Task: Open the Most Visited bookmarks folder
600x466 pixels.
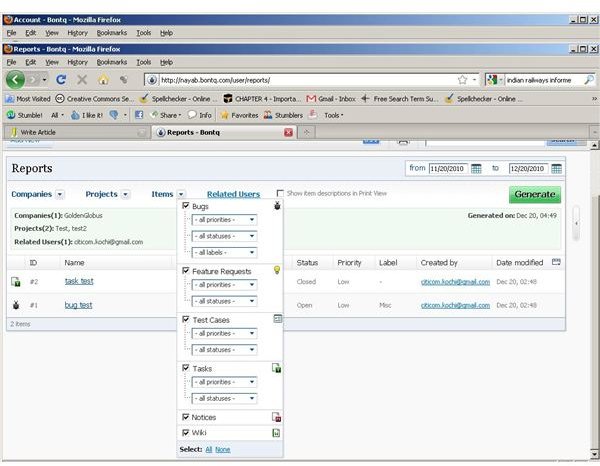Action: (x=28, y=99)
